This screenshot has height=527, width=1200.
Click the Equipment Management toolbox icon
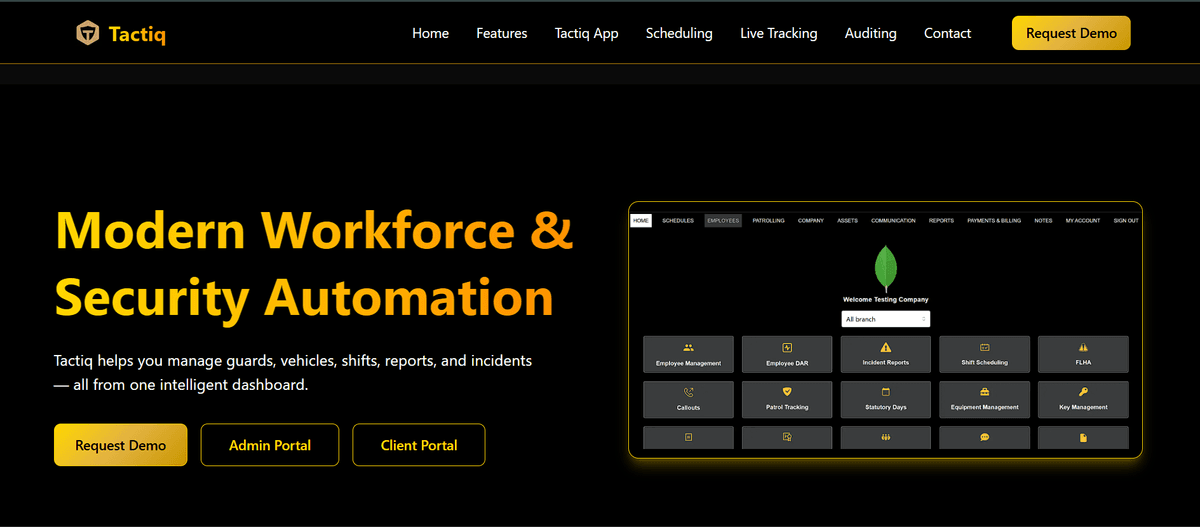pos(984,392)
